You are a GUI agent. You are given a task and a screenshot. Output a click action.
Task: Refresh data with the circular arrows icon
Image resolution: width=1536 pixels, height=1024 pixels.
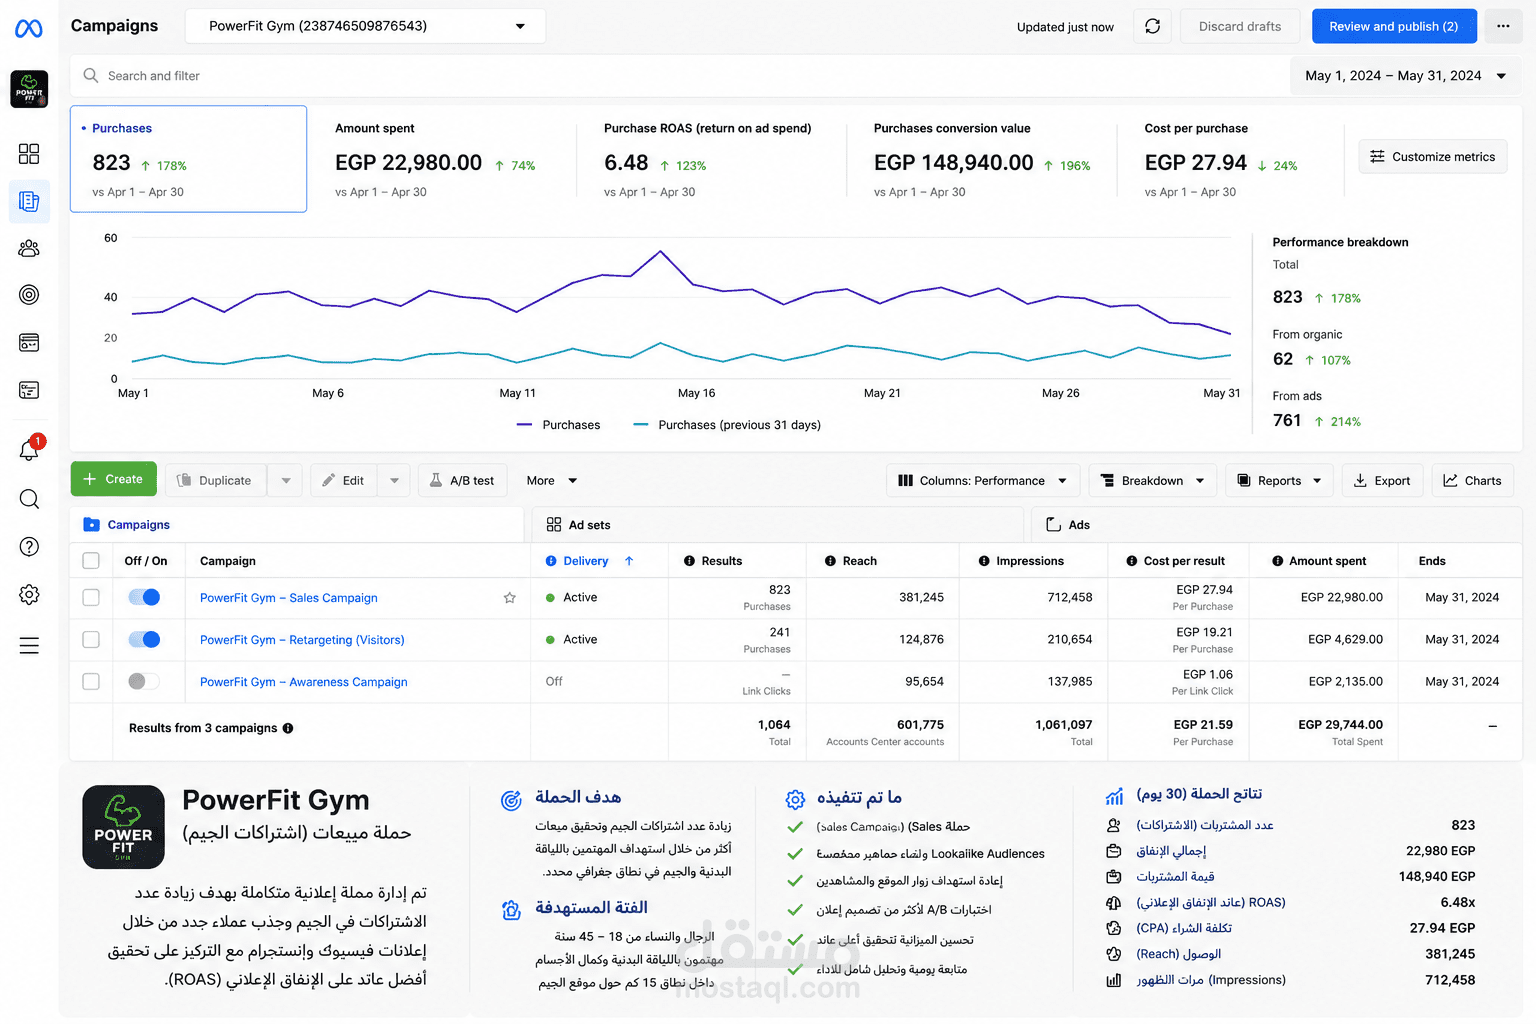[1152, 26]
